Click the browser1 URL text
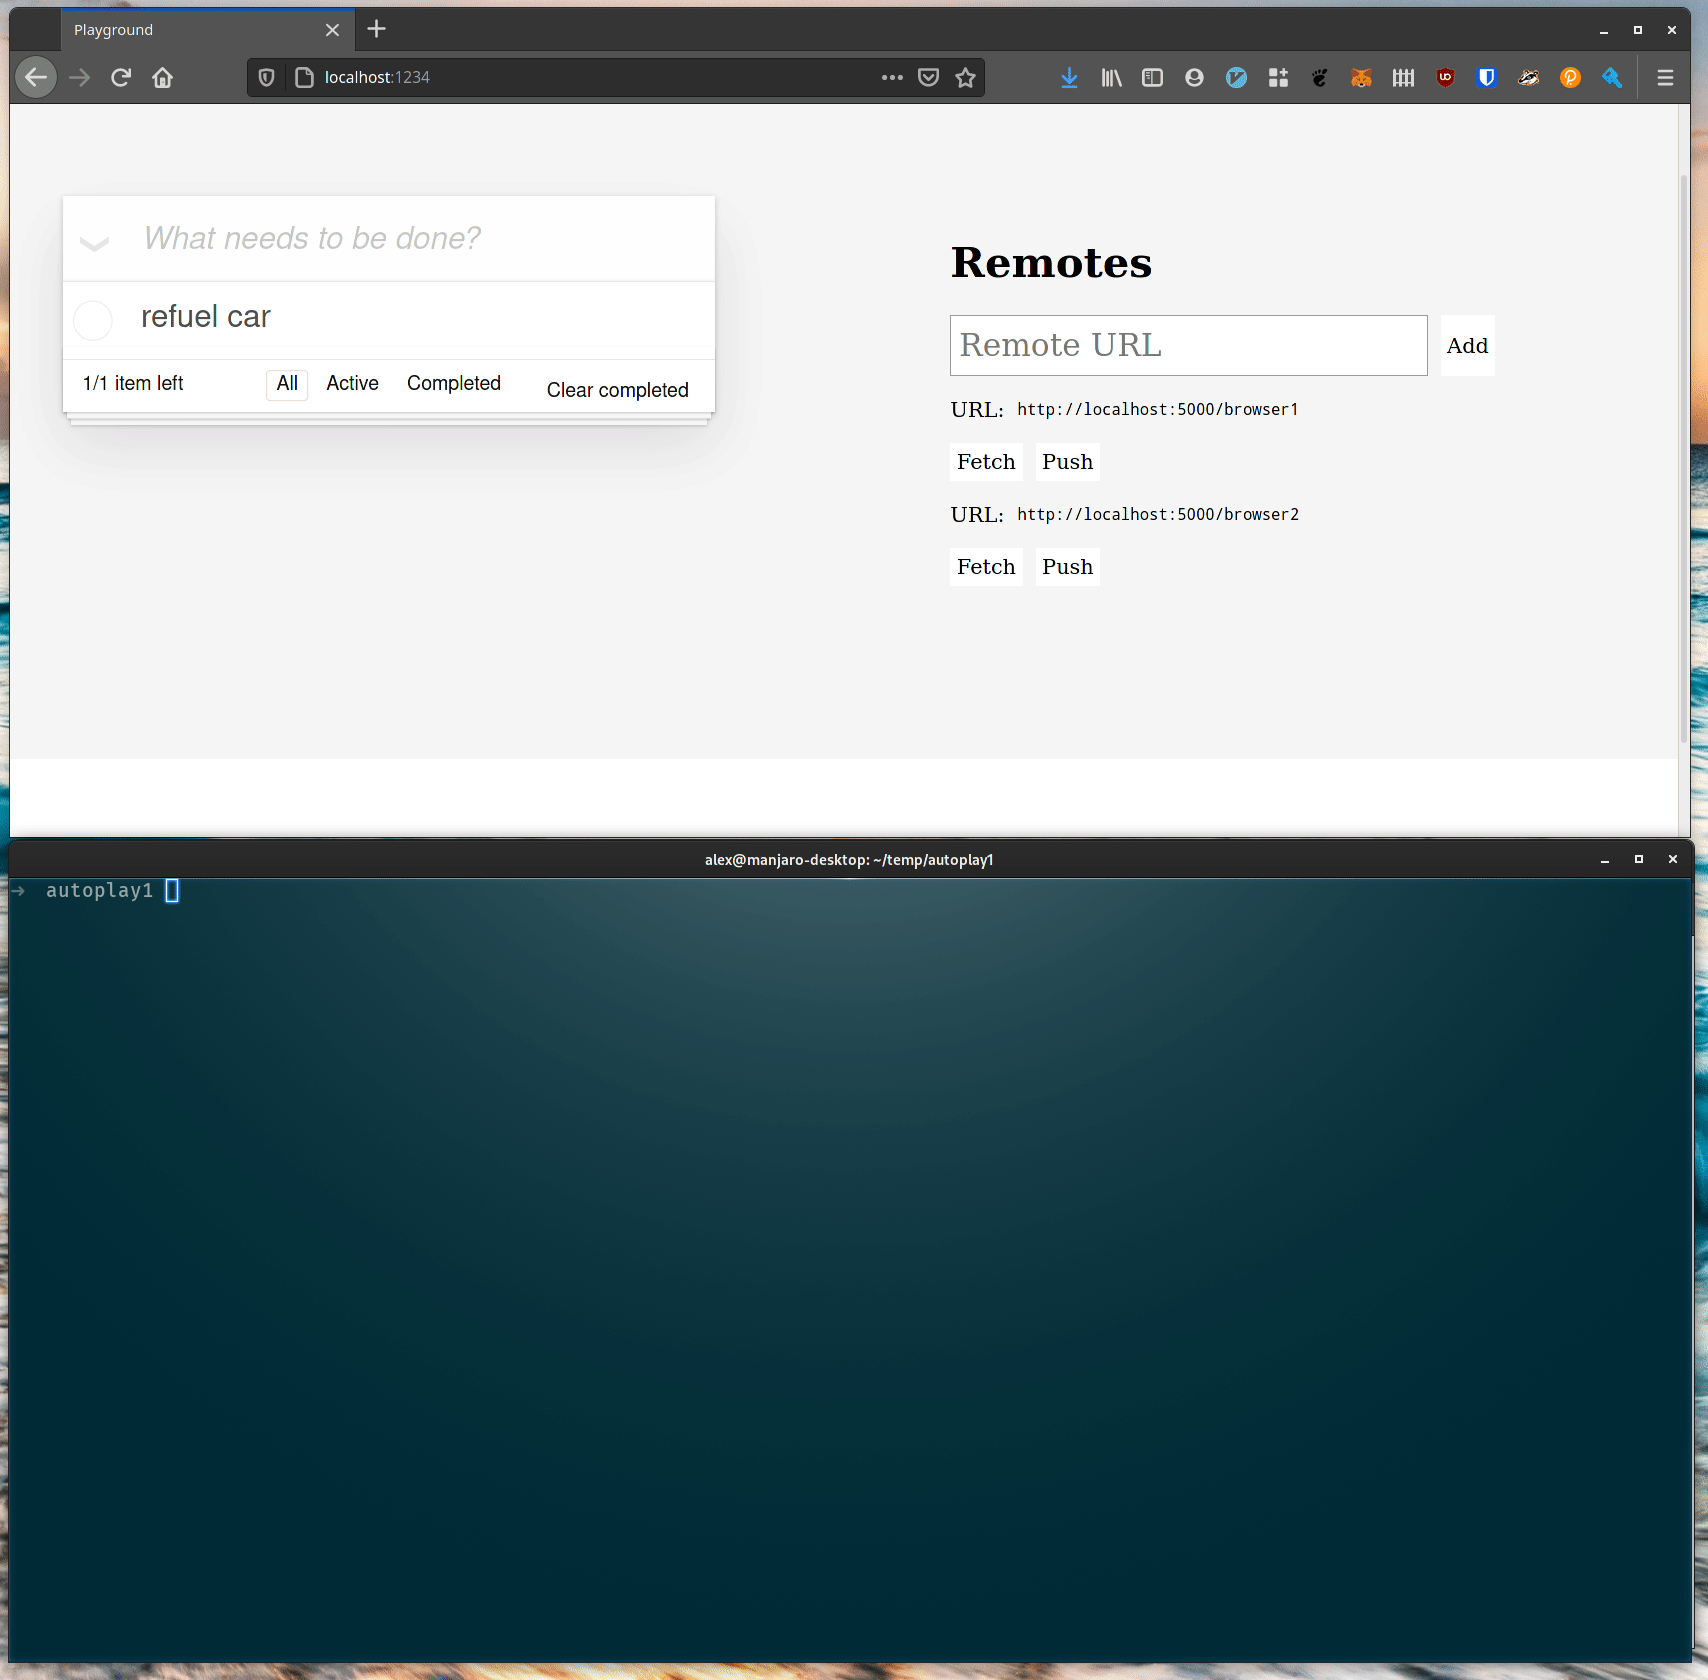 click(x=1158, y=410)
